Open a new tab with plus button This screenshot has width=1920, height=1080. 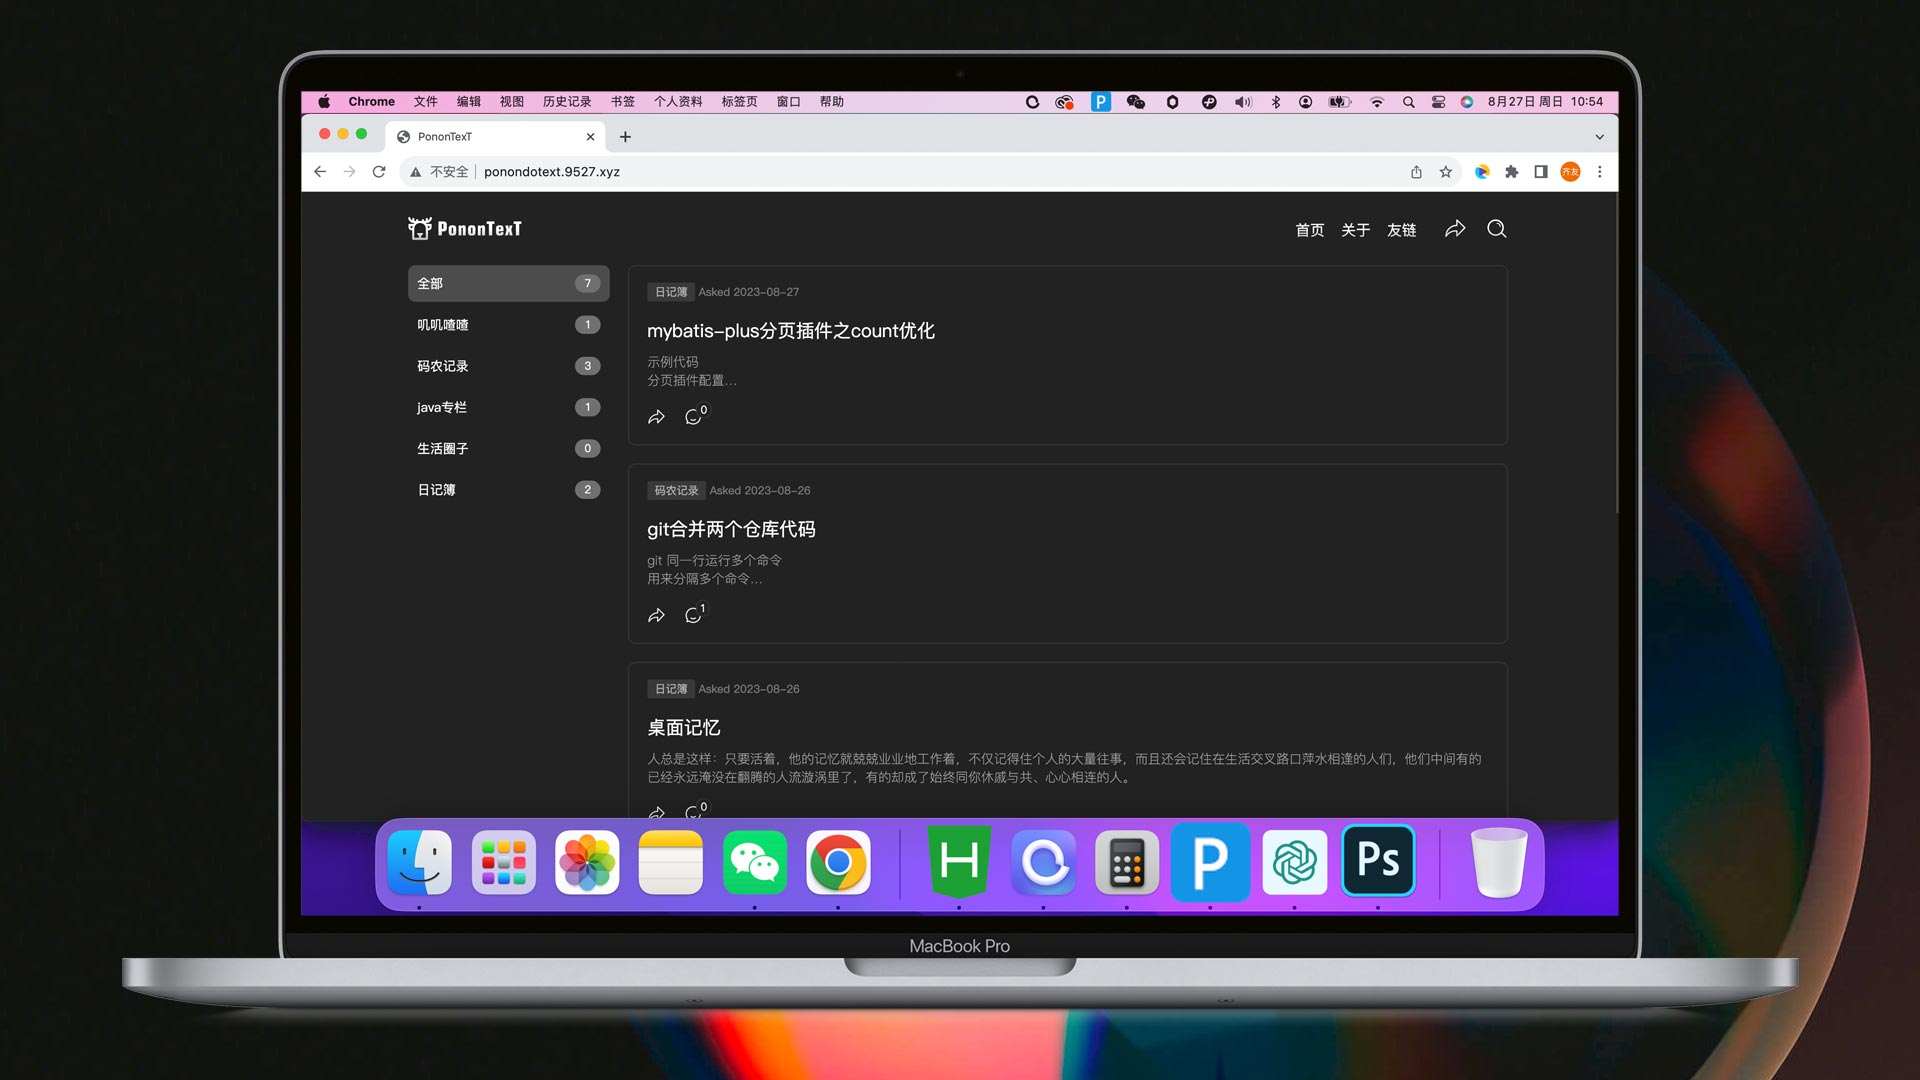tap(625, 137)
